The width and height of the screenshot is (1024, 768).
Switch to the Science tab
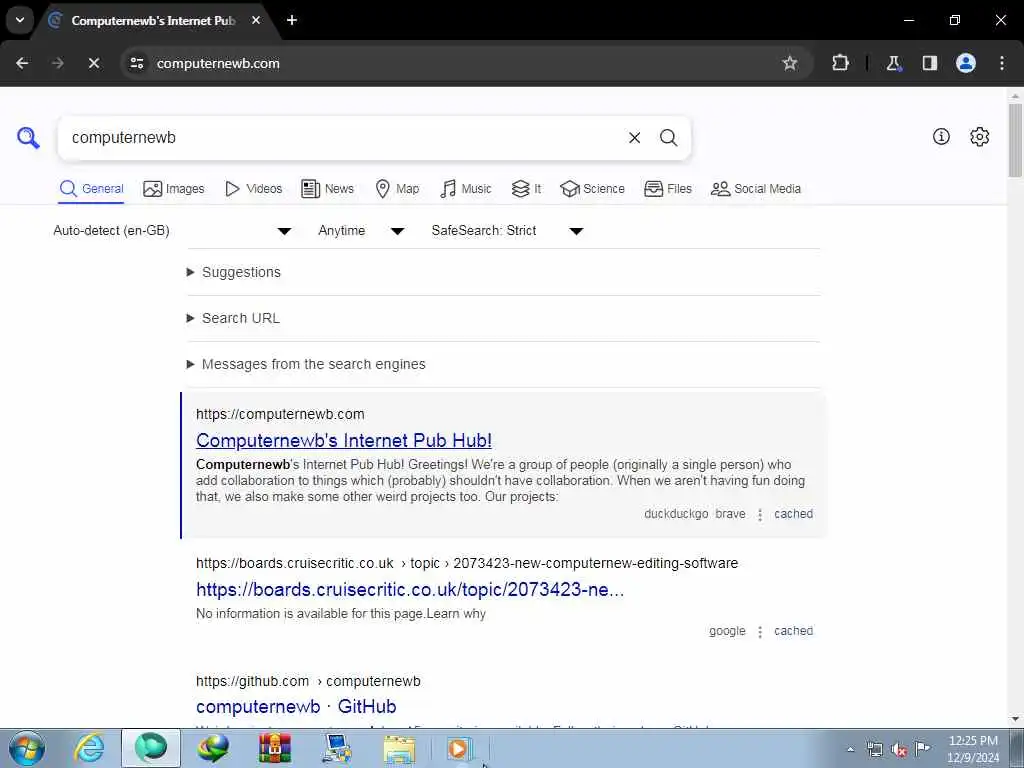tap(592, 189)
